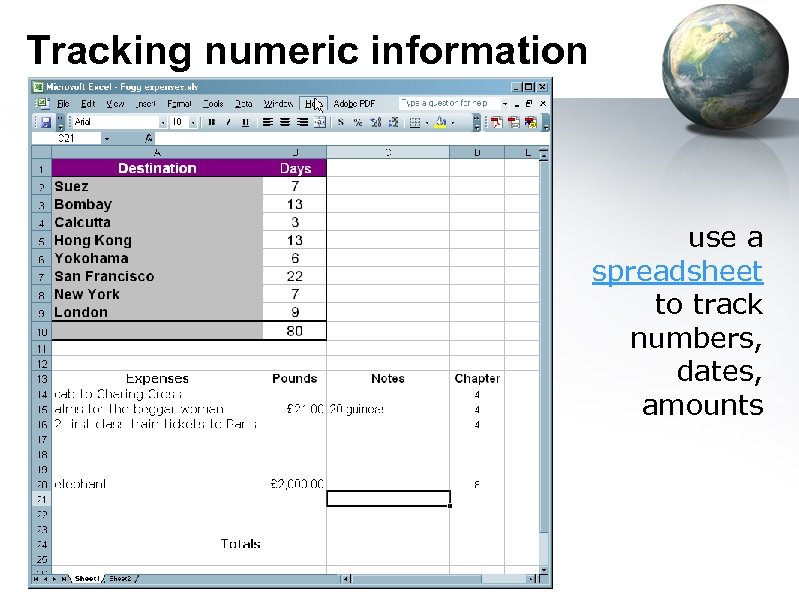Apply Currency style format
The height and width of the screenshot is (598, 799).
tap(341, 122)
